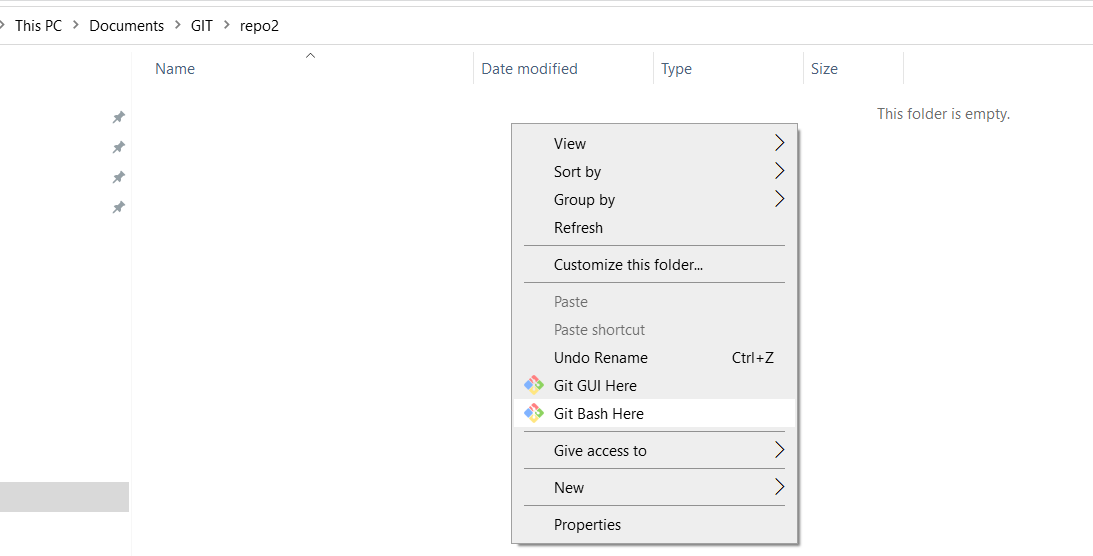This screenshot has width=1093, height=556.
Task: Select Undo Rename in context menu
Action: tap(600, 357)
